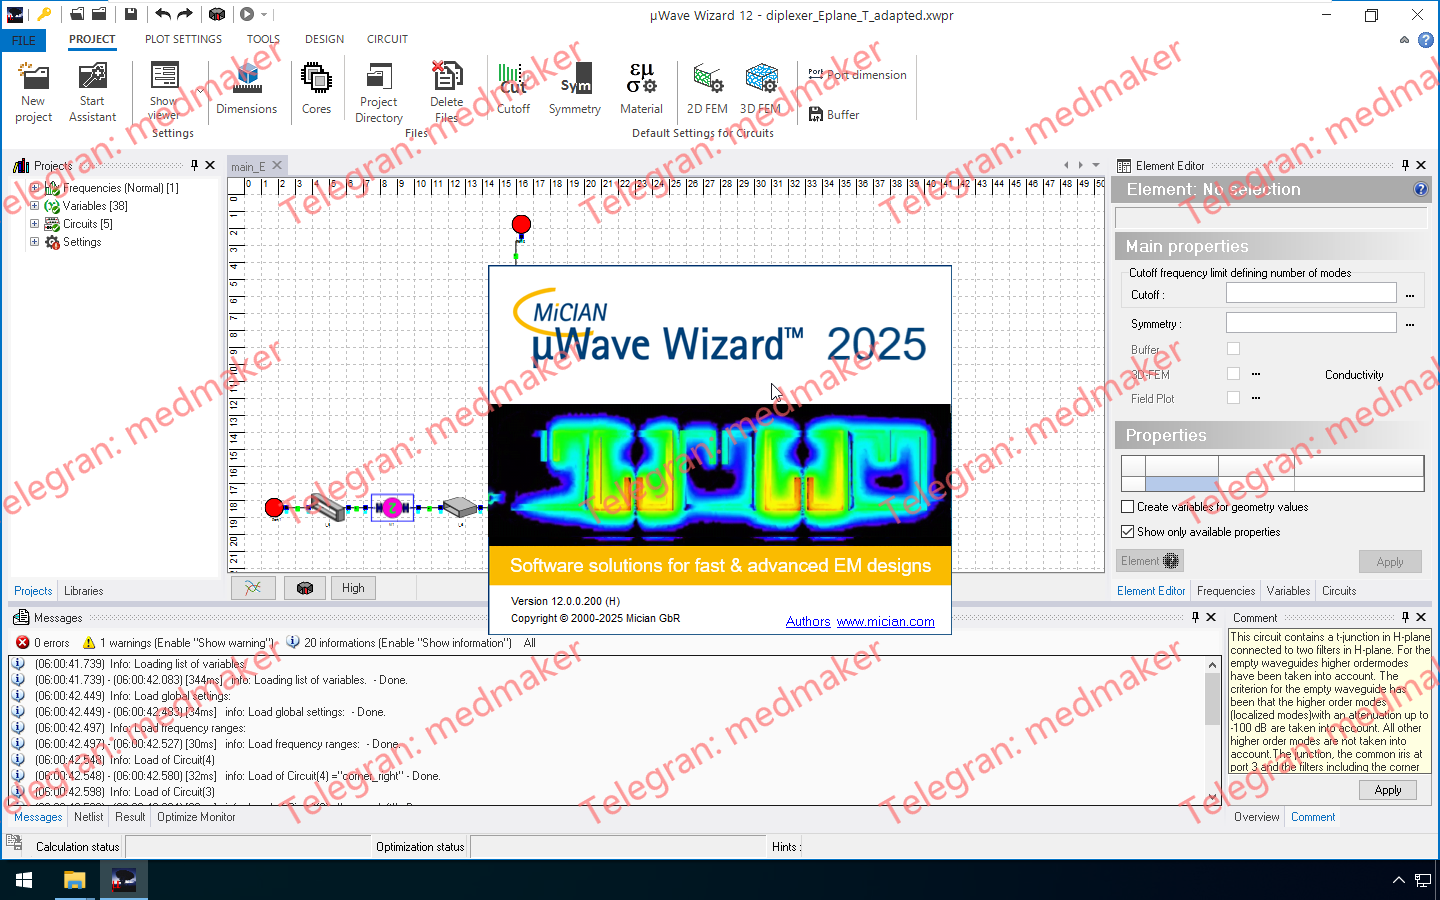The height and width of the screenshot is (900, 1440).
Task: Open the Show viewer button
Action: pyautogui.click(x=164, y=92)
